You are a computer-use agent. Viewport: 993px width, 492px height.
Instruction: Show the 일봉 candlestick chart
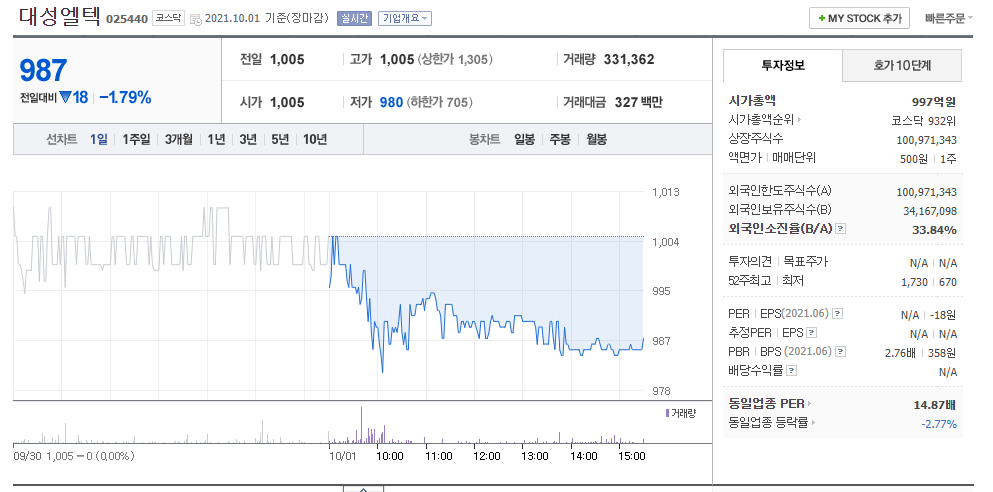click(x=524, y=139)
